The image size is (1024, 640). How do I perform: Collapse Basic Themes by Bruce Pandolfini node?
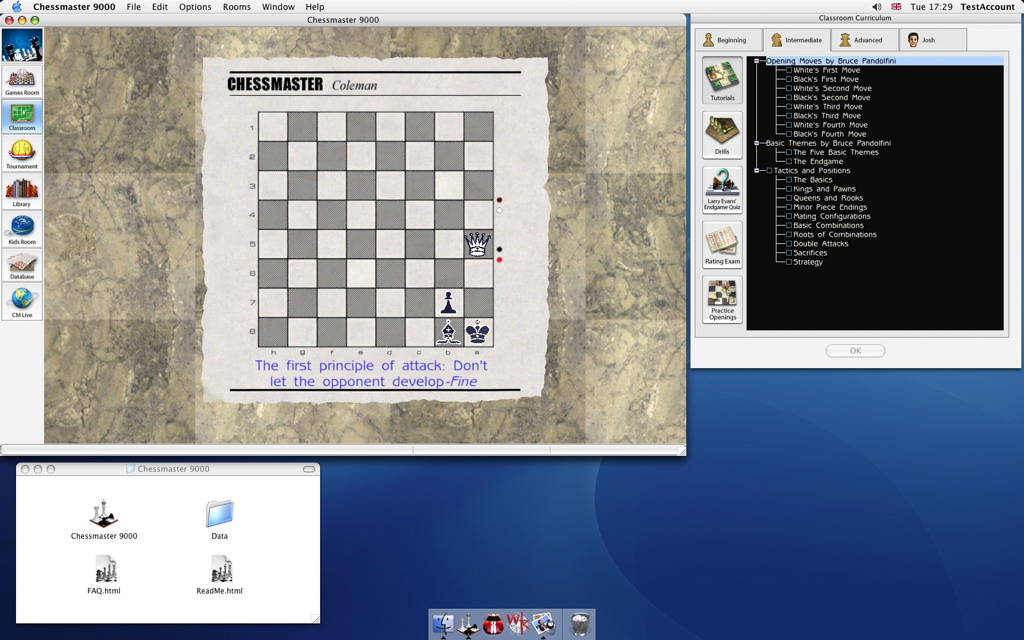click(x=756, y=143)
